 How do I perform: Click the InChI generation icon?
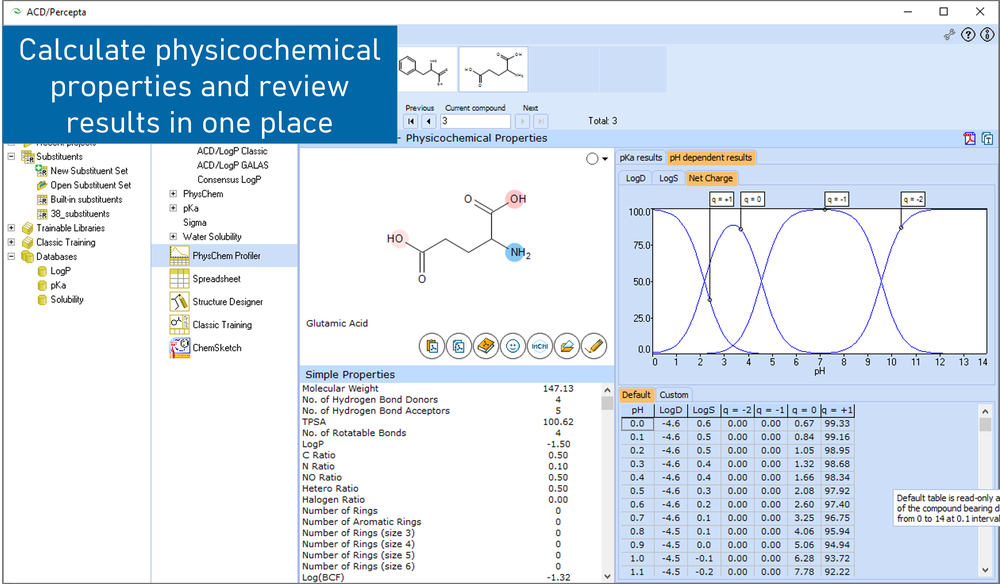coord(539,346)
